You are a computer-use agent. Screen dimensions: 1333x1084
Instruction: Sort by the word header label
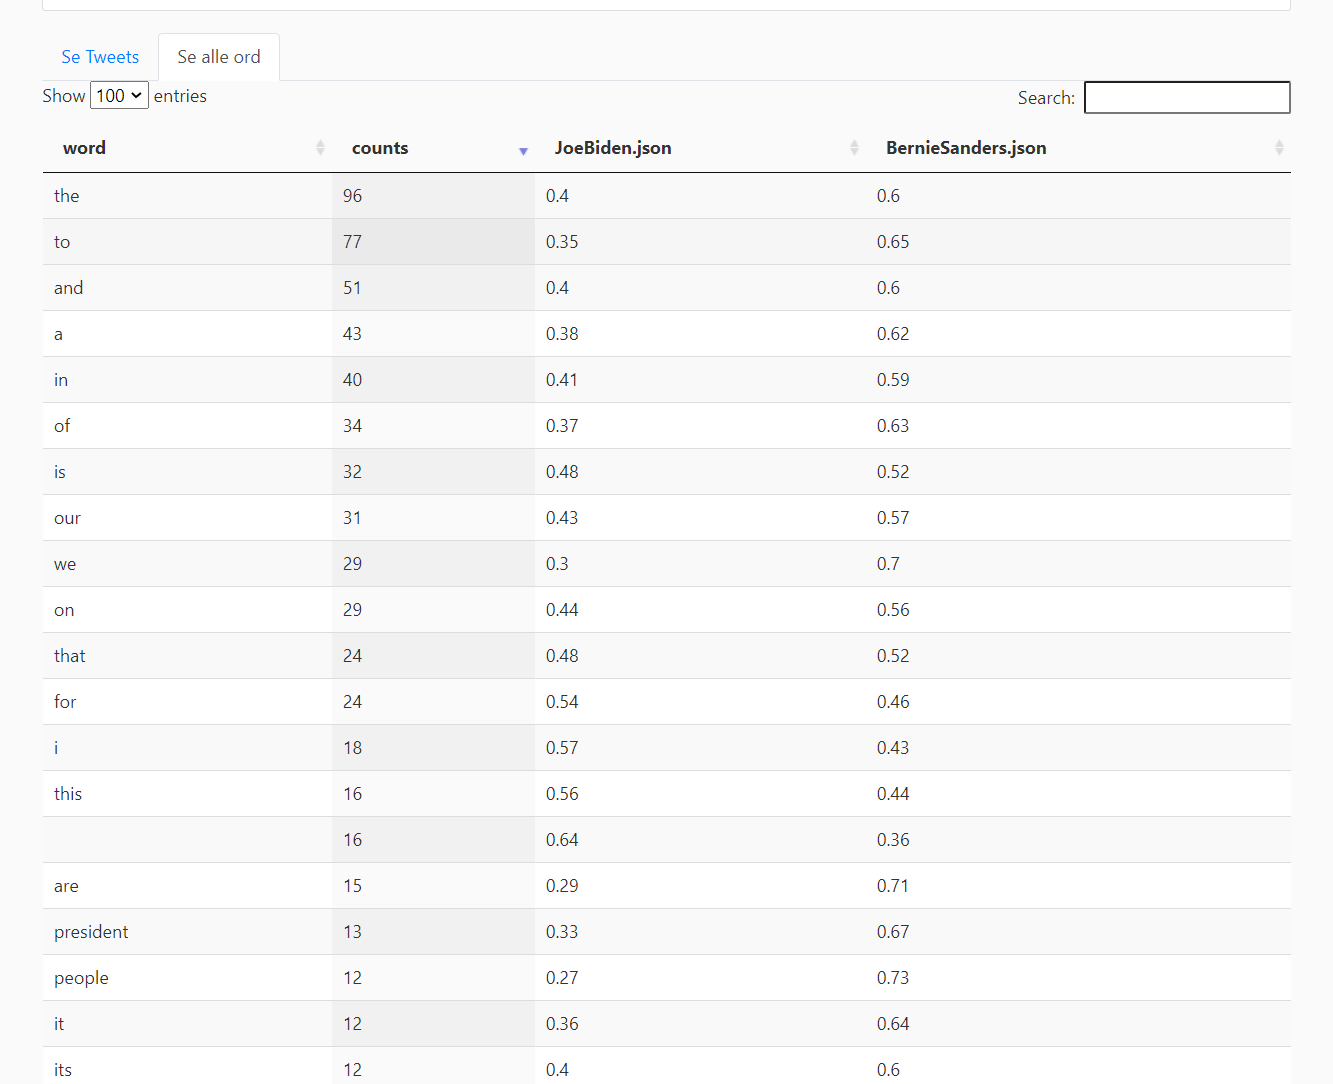[84, 148]
